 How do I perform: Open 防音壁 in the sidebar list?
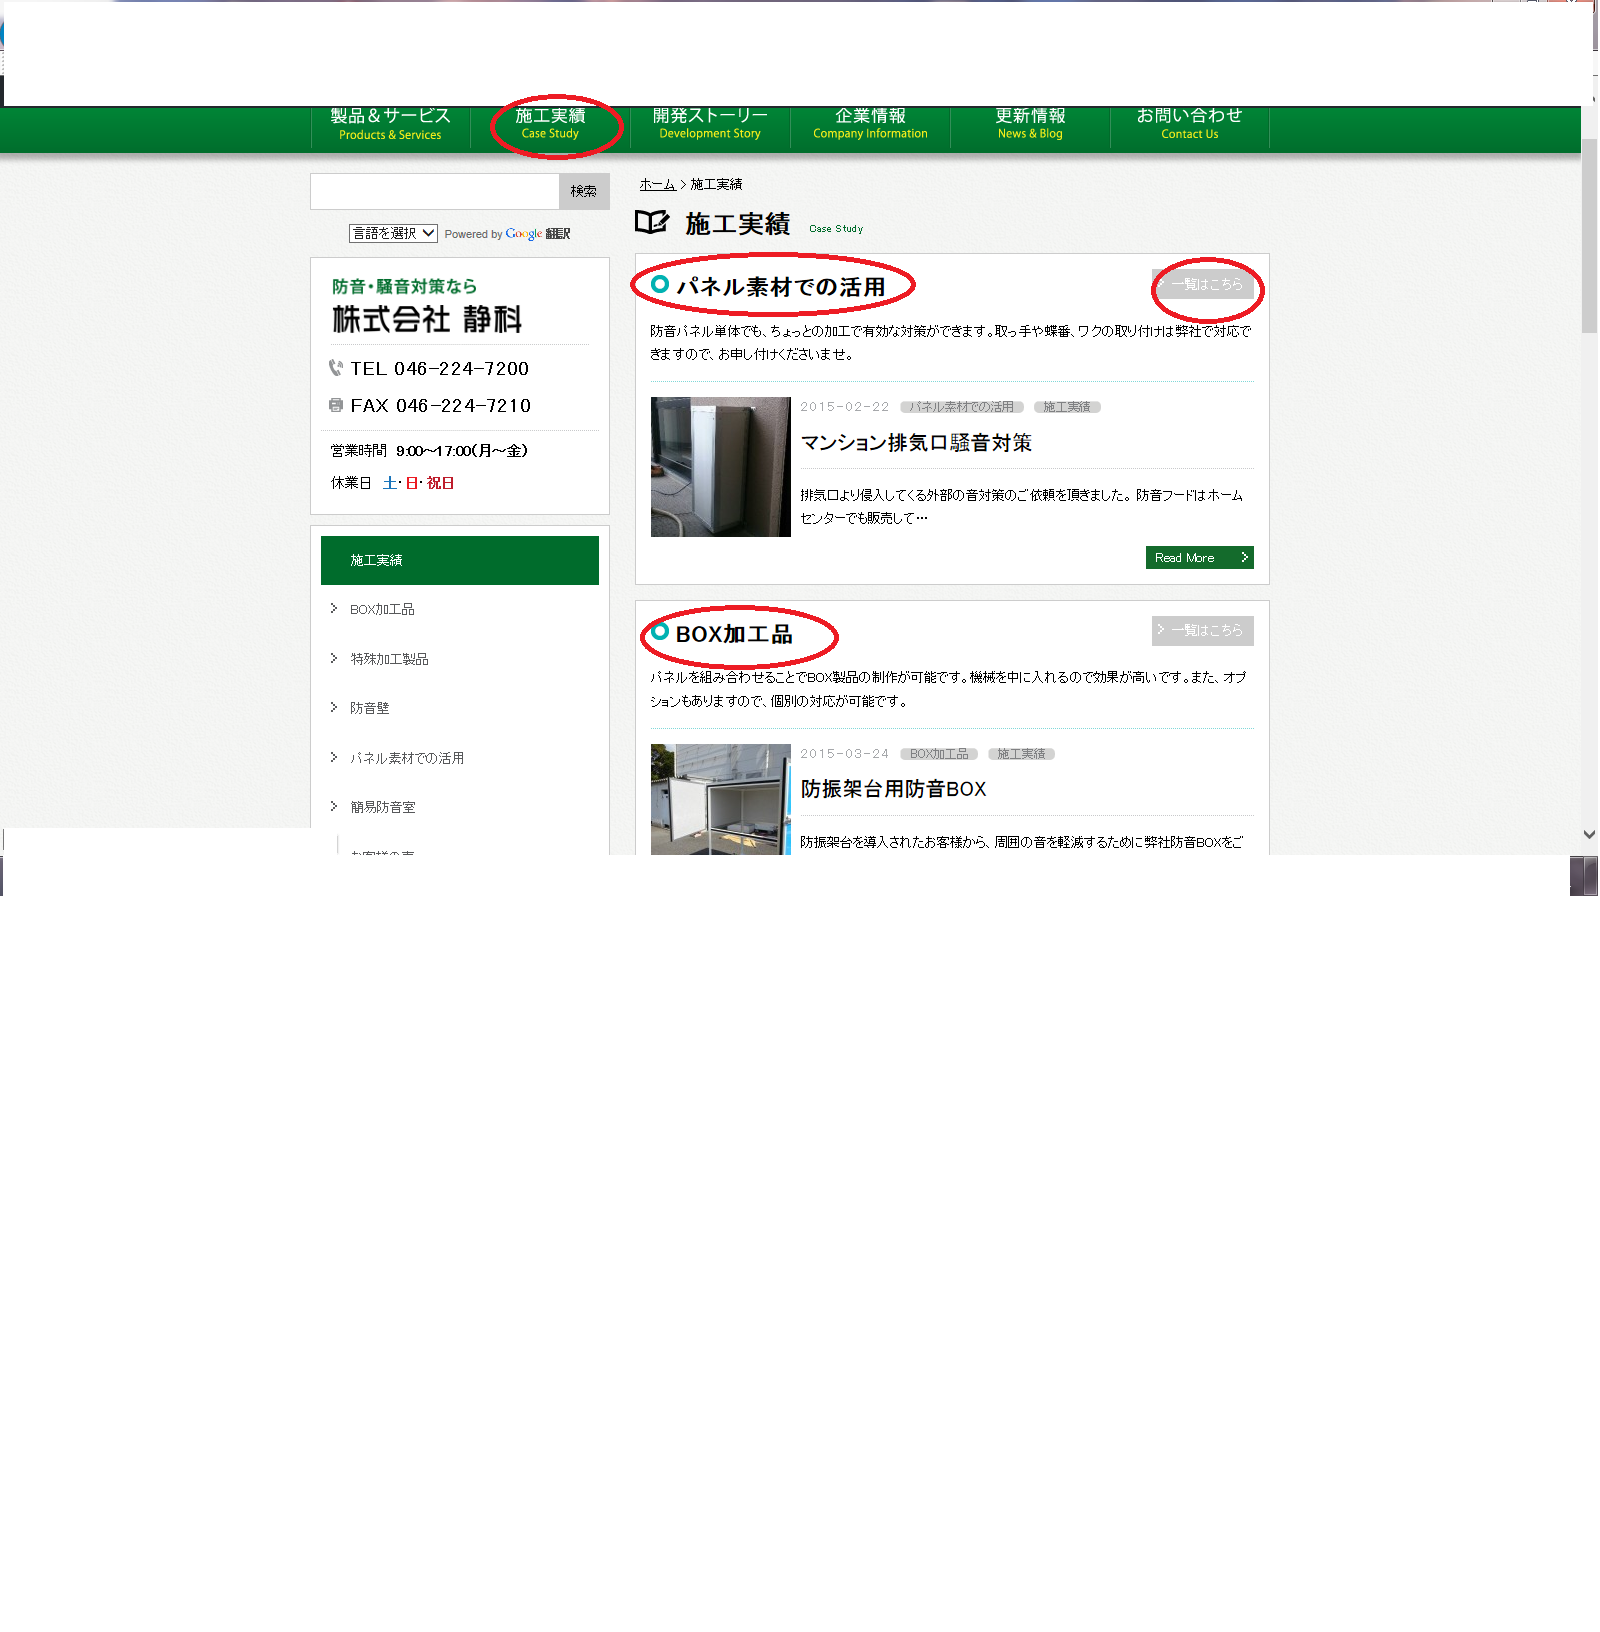pyautogui.click(x=370, y=708)
